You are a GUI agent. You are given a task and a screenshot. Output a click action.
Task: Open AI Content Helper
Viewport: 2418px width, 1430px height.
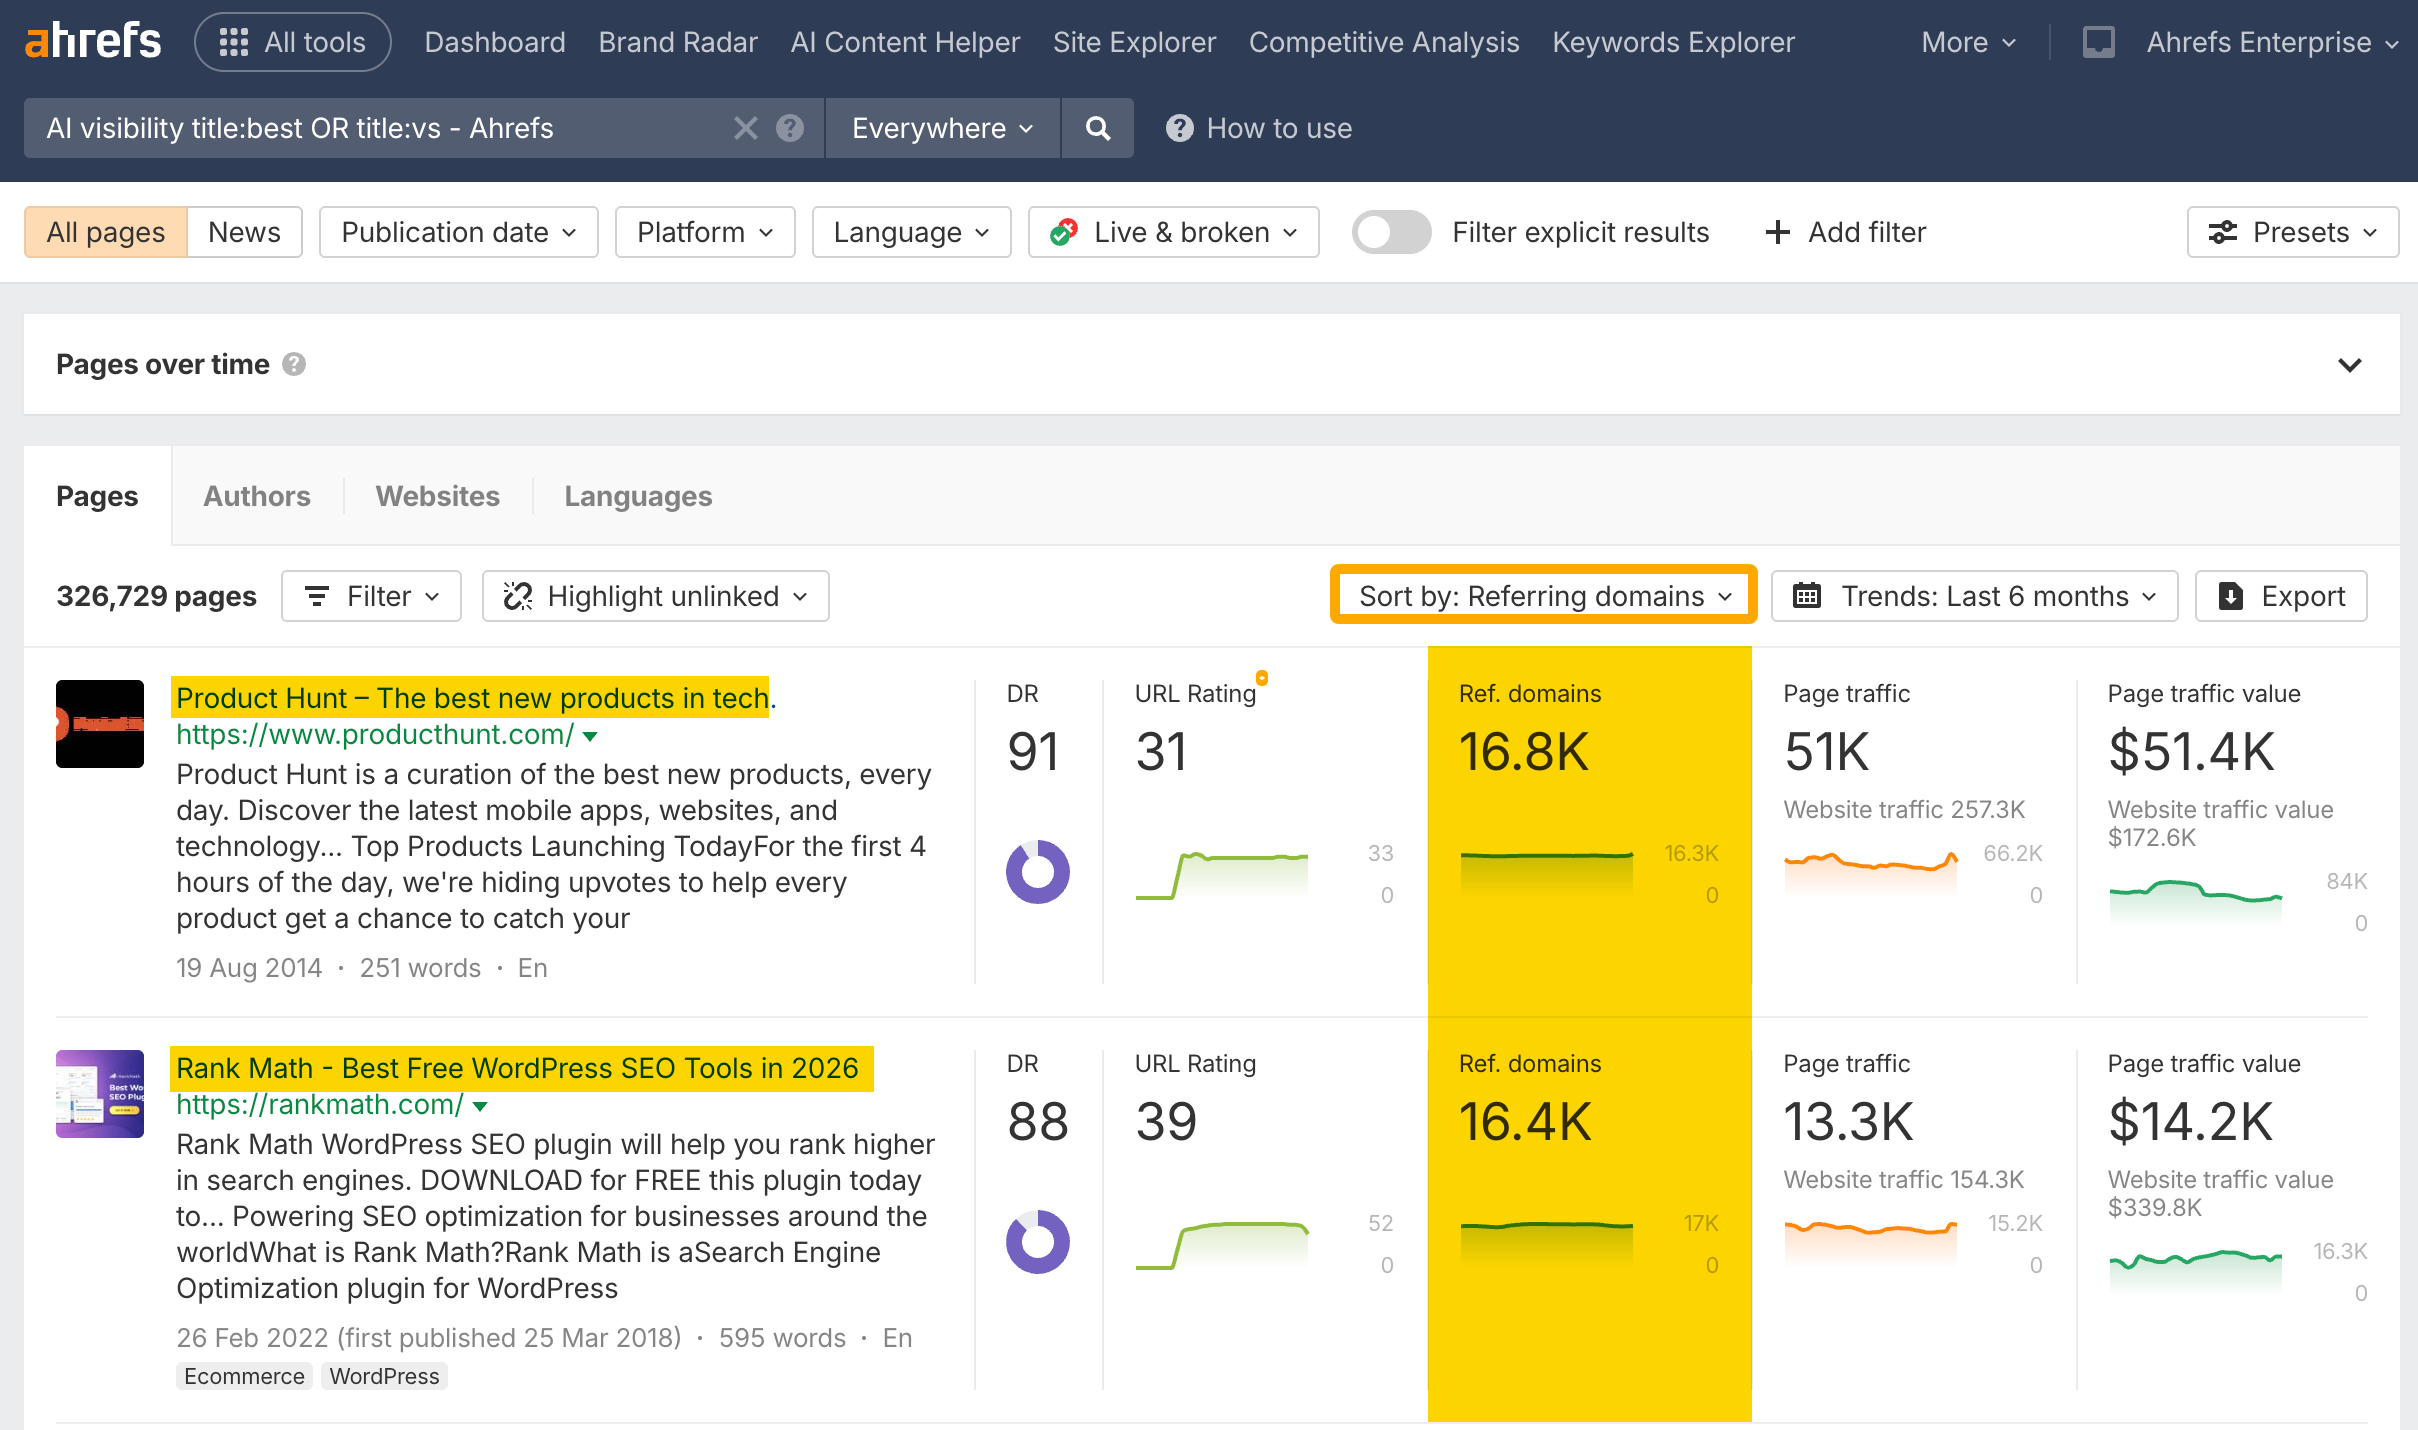tap(905, 42)
